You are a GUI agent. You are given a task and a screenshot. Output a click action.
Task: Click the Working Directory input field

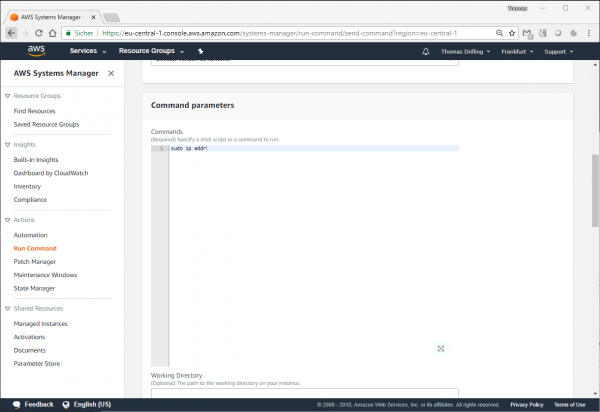click(305, 393)
